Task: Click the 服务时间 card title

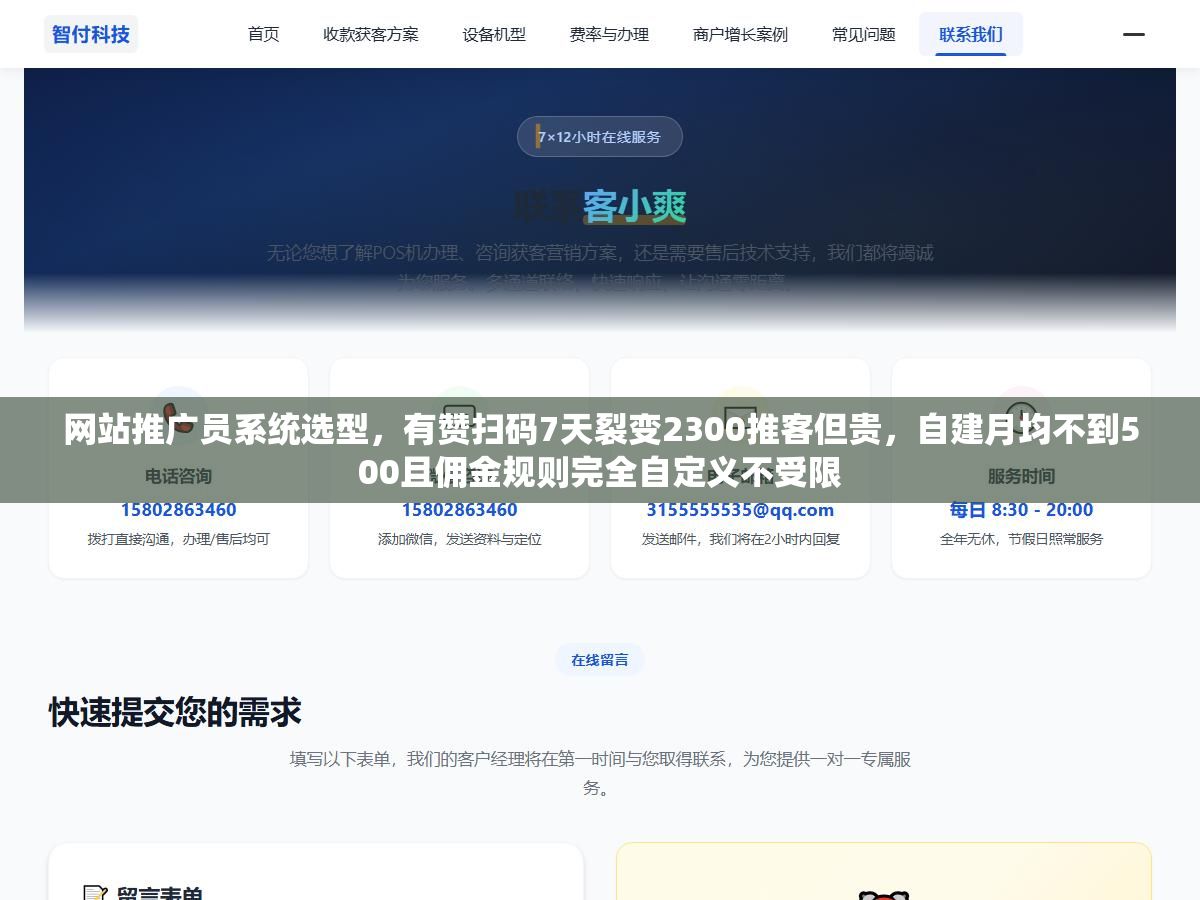Action: pos(1021,476)
